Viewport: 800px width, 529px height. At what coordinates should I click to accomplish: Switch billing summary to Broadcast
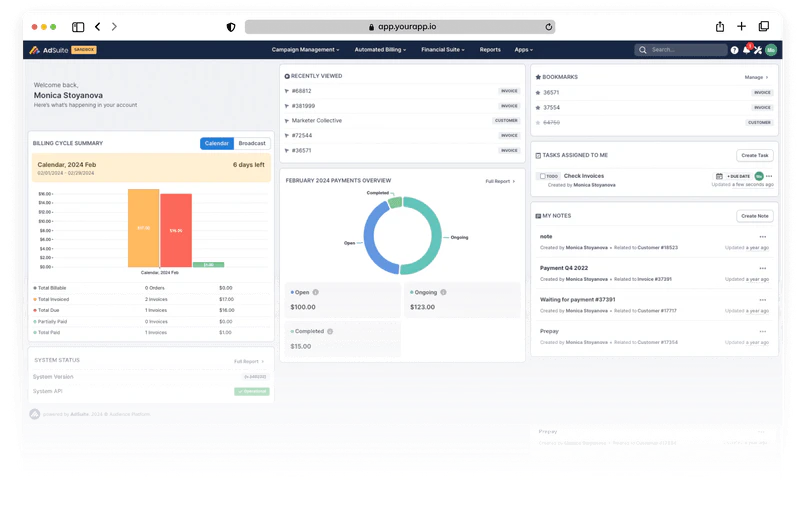[252, 143]
